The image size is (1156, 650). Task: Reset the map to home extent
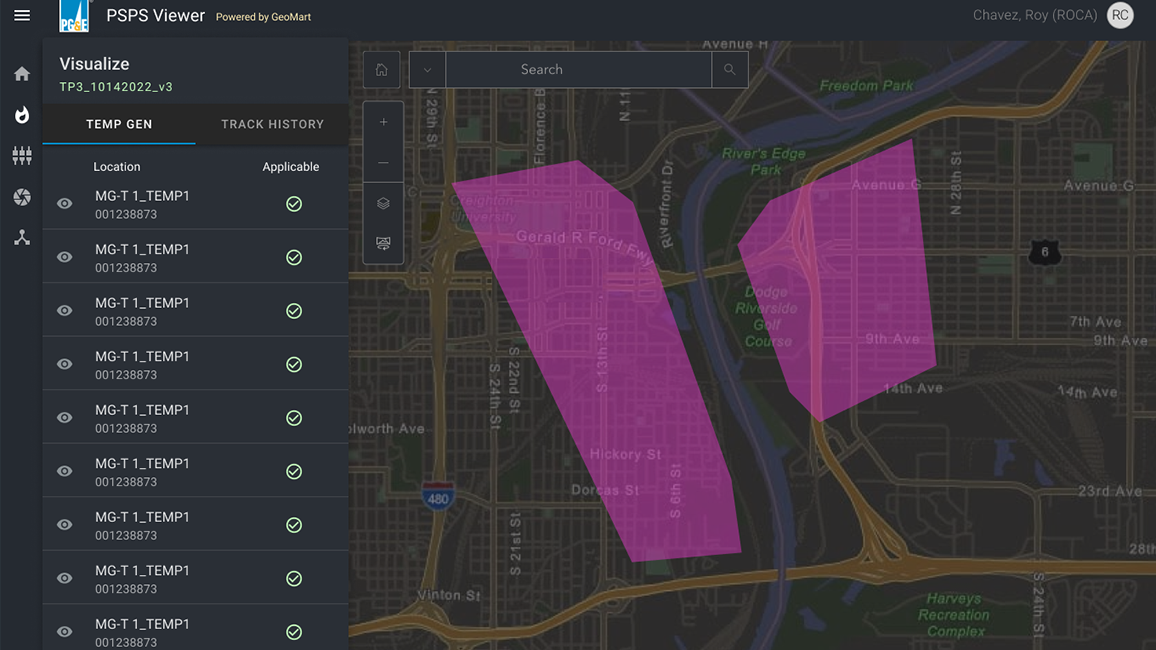(x=381, y=70)
